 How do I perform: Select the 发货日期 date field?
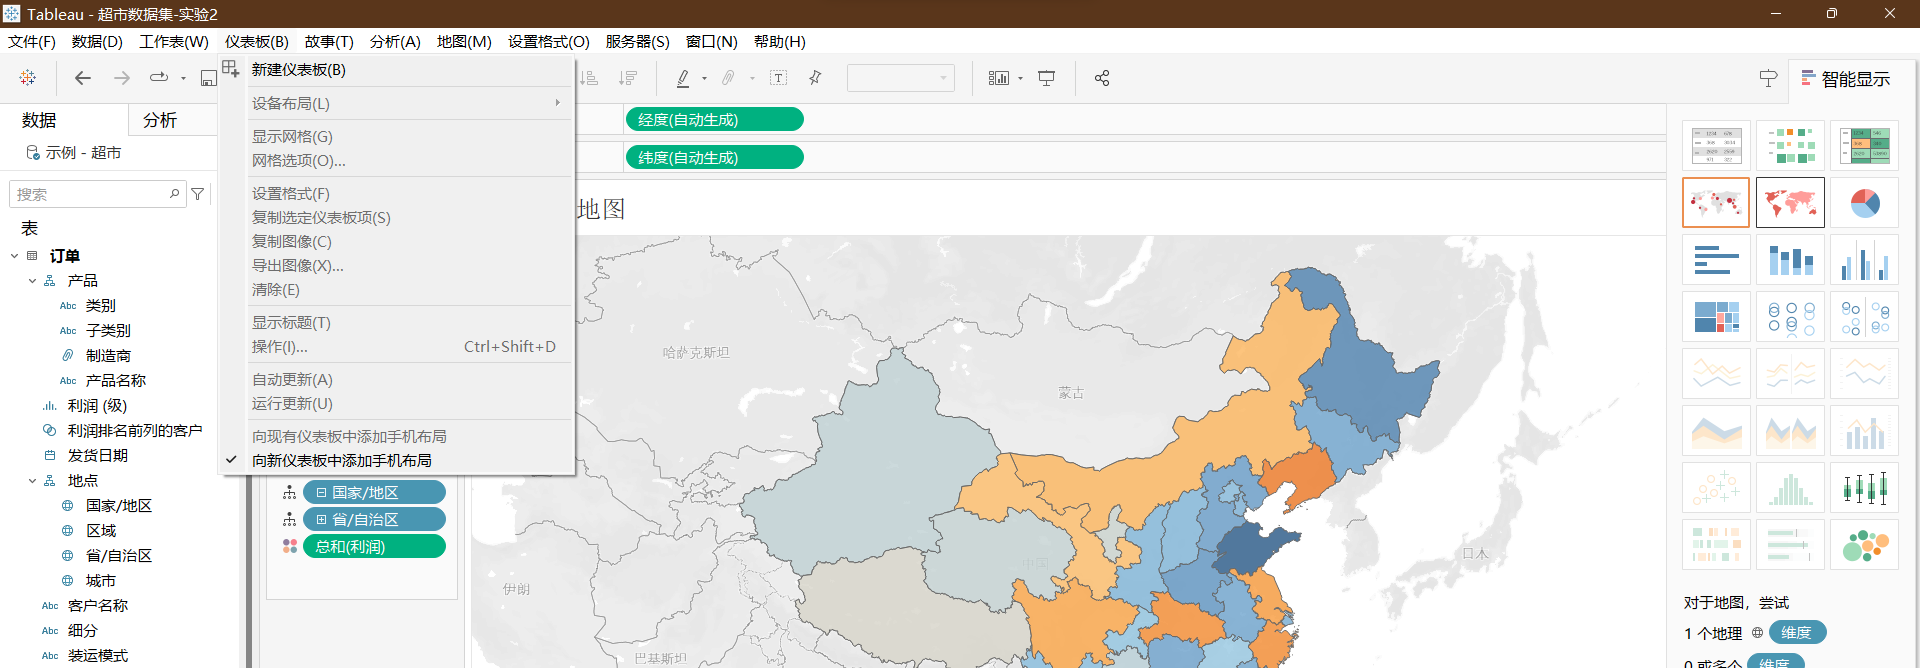coord(98,455)
